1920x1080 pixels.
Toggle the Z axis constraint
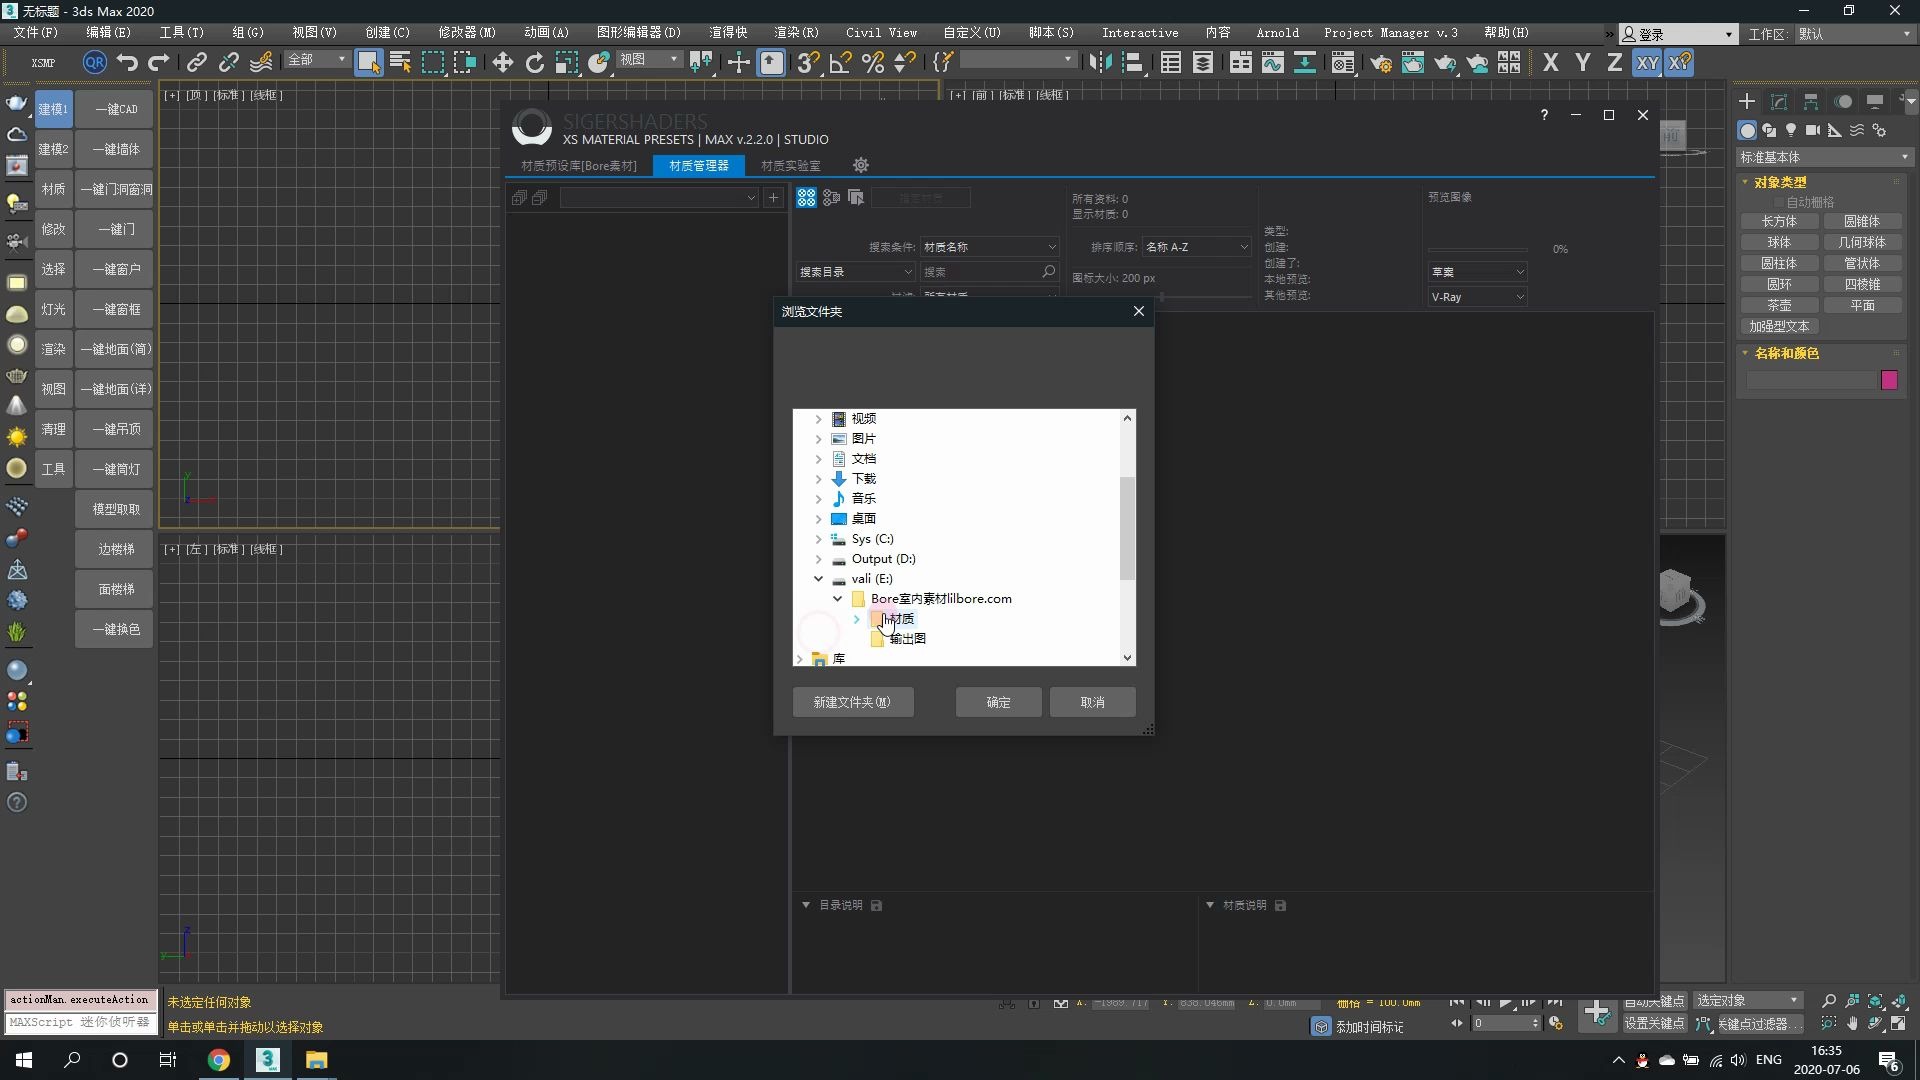pyautogui.click(x=1615, y=63)
